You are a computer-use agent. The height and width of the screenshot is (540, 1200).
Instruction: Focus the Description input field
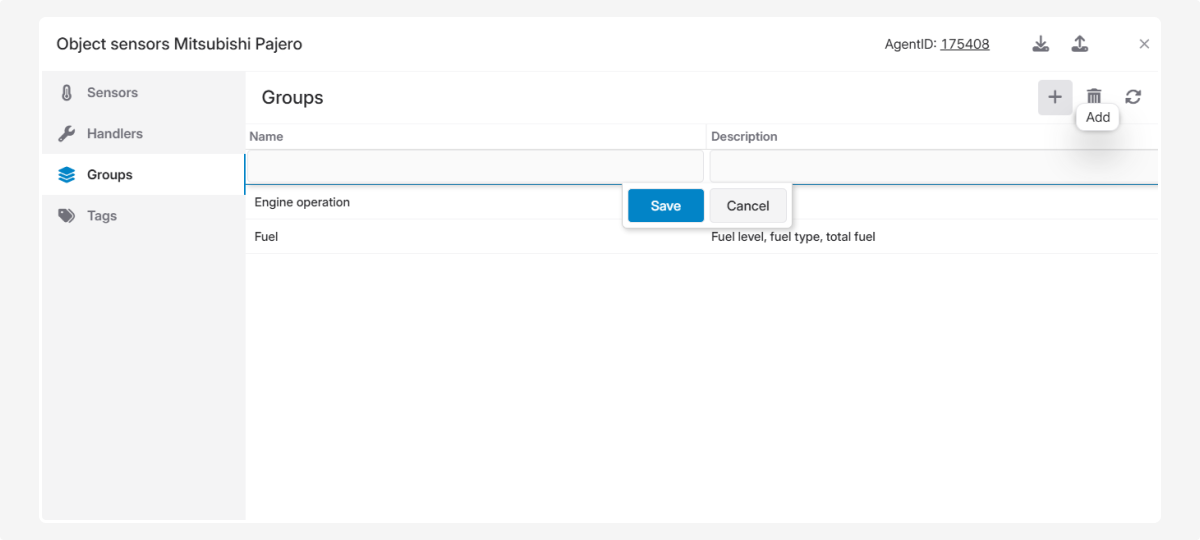[932, 166]
